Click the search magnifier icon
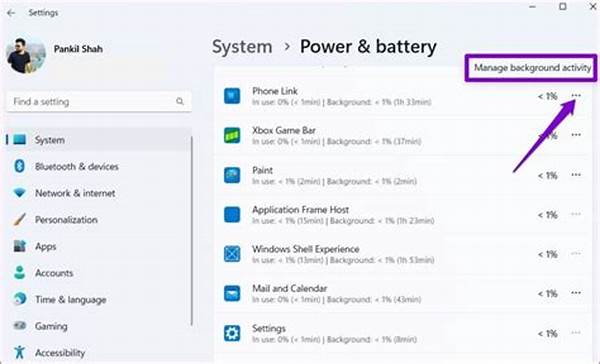Viewport: 600px width, 364px height. [180, 101]
